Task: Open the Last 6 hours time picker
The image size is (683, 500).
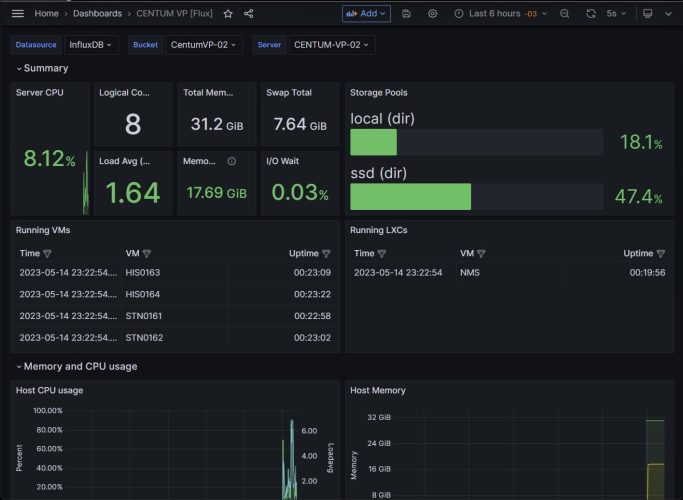Action: (500, 14)
